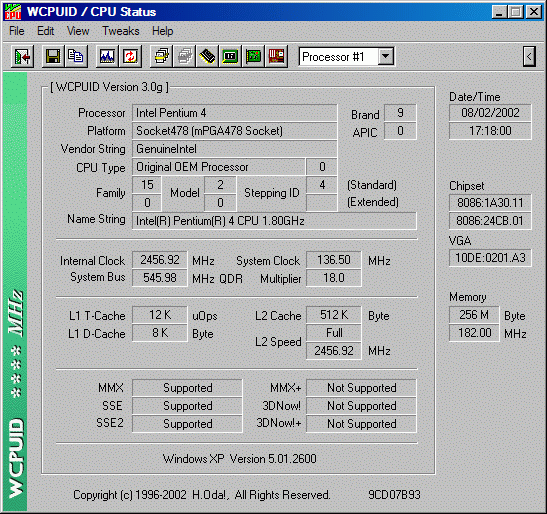Click the L1 T-Cache value '12 K'
Image resolution: width=547 pixels, height=514 pixels.
(x=160, y=315)
